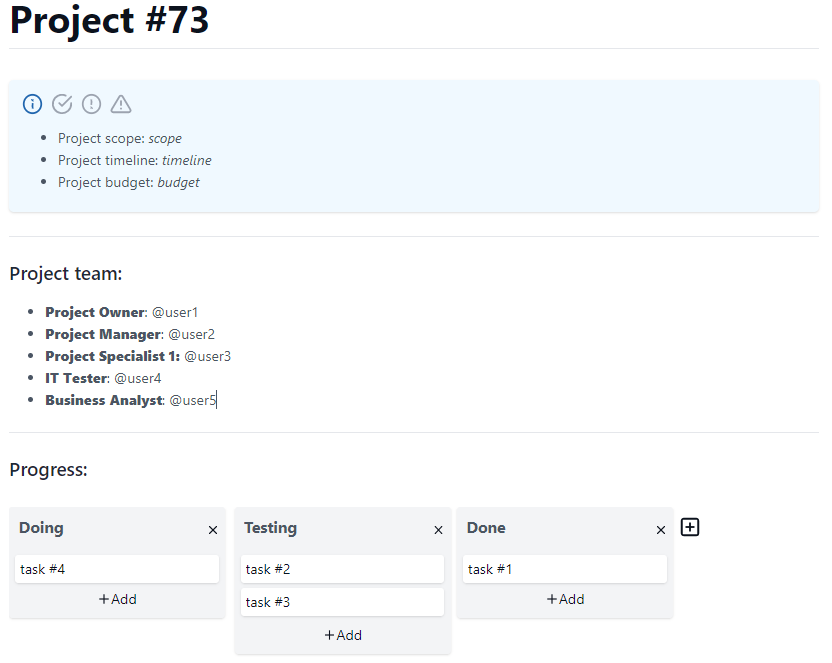Select the info circle alert icon

click(x=32, y=104)
